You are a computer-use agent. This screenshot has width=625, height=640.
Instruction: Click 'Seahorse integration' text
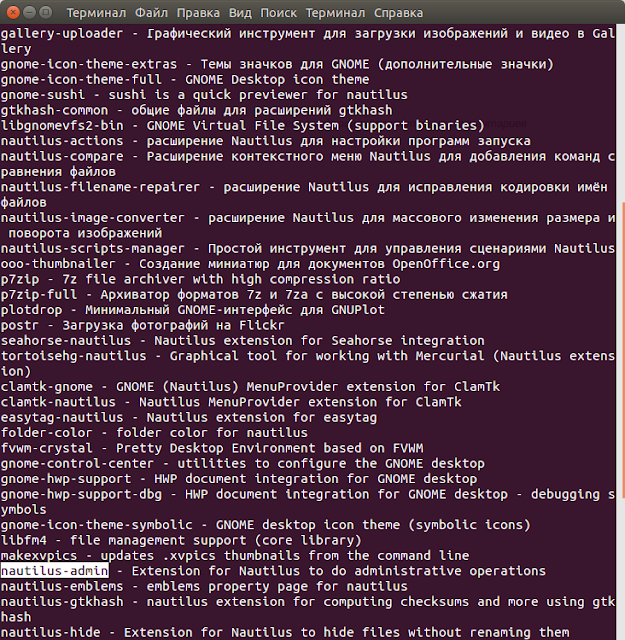click(408, 340)
